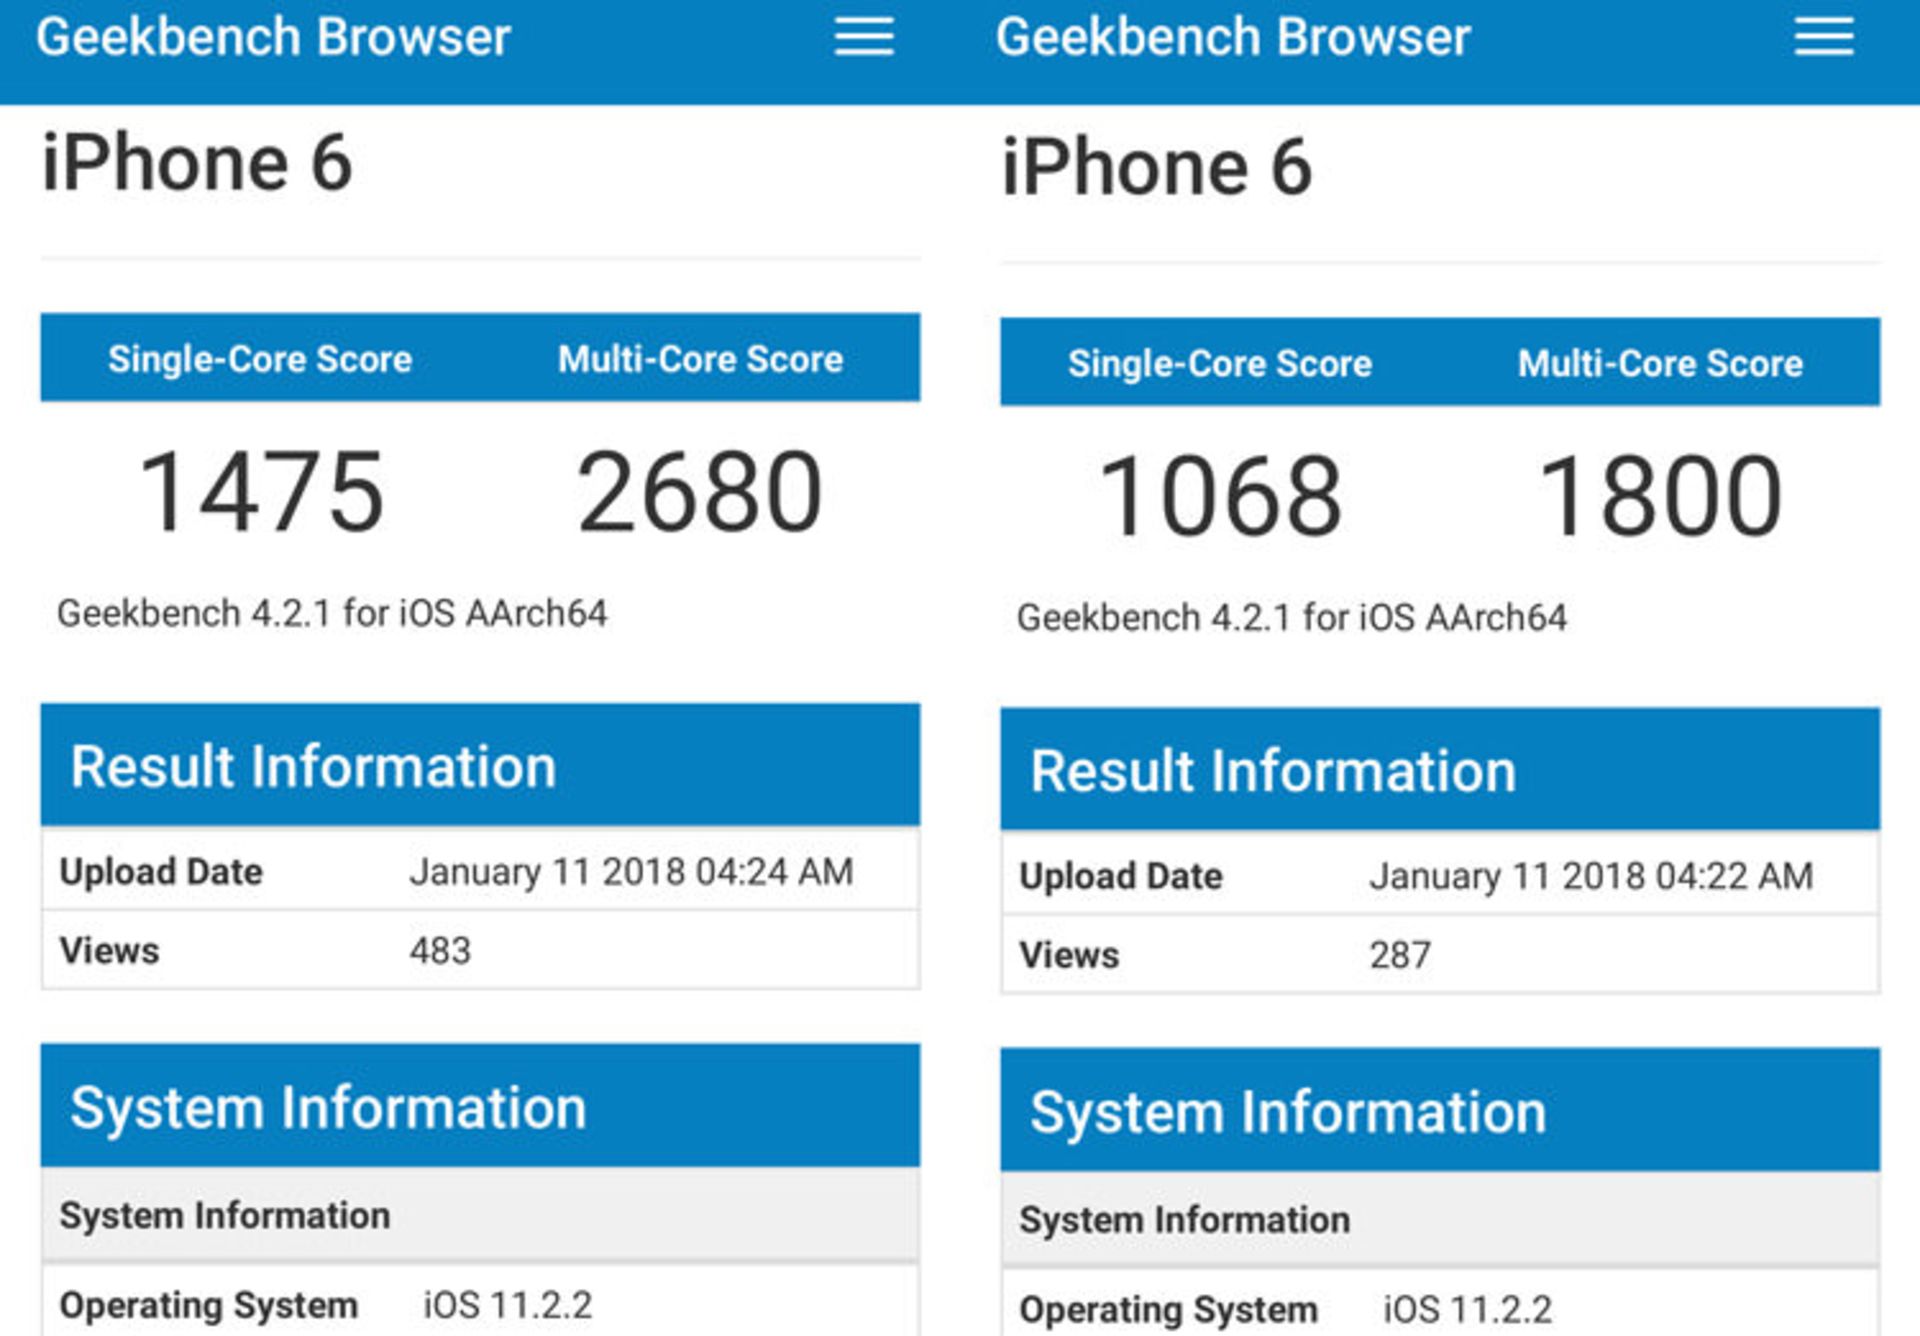
Task: Click the 287 views value
Action: tap(1400, 955)
